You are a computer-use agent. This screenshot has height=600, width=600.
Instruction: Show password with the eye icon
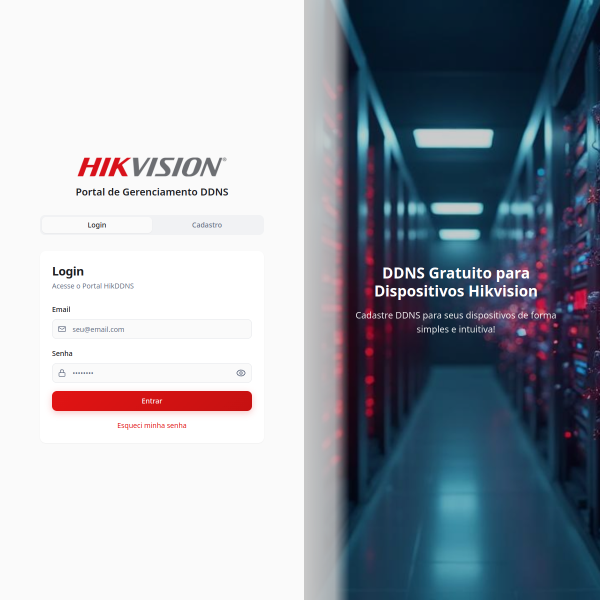(241, 373)
